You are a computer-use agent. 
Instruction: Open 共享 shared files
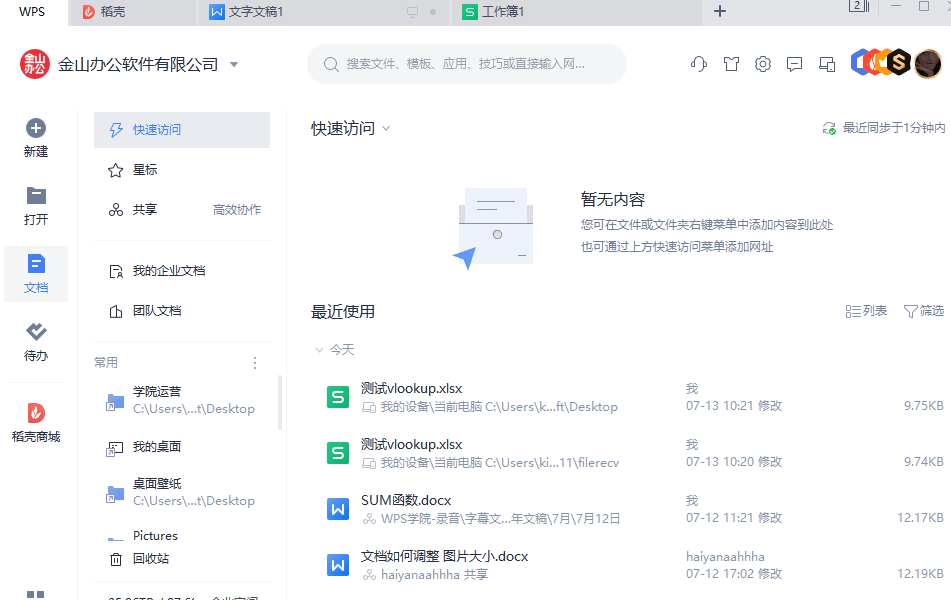point(144,210)
